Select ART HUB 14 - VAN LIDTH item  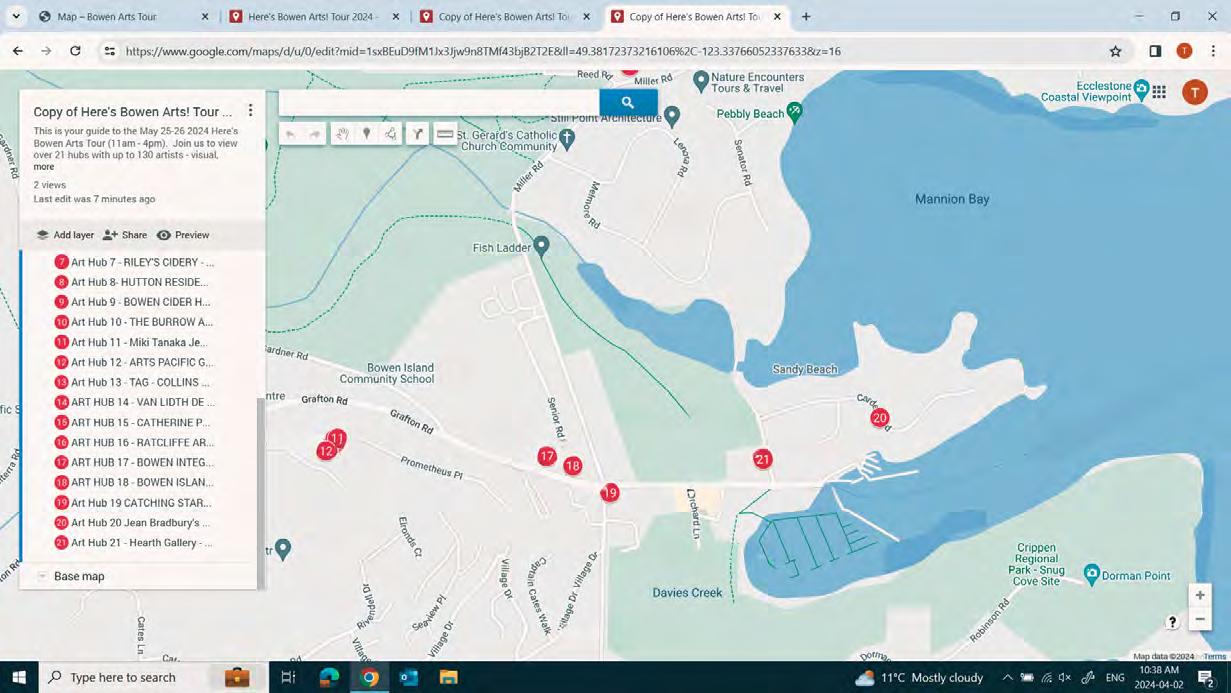(135, 402)
